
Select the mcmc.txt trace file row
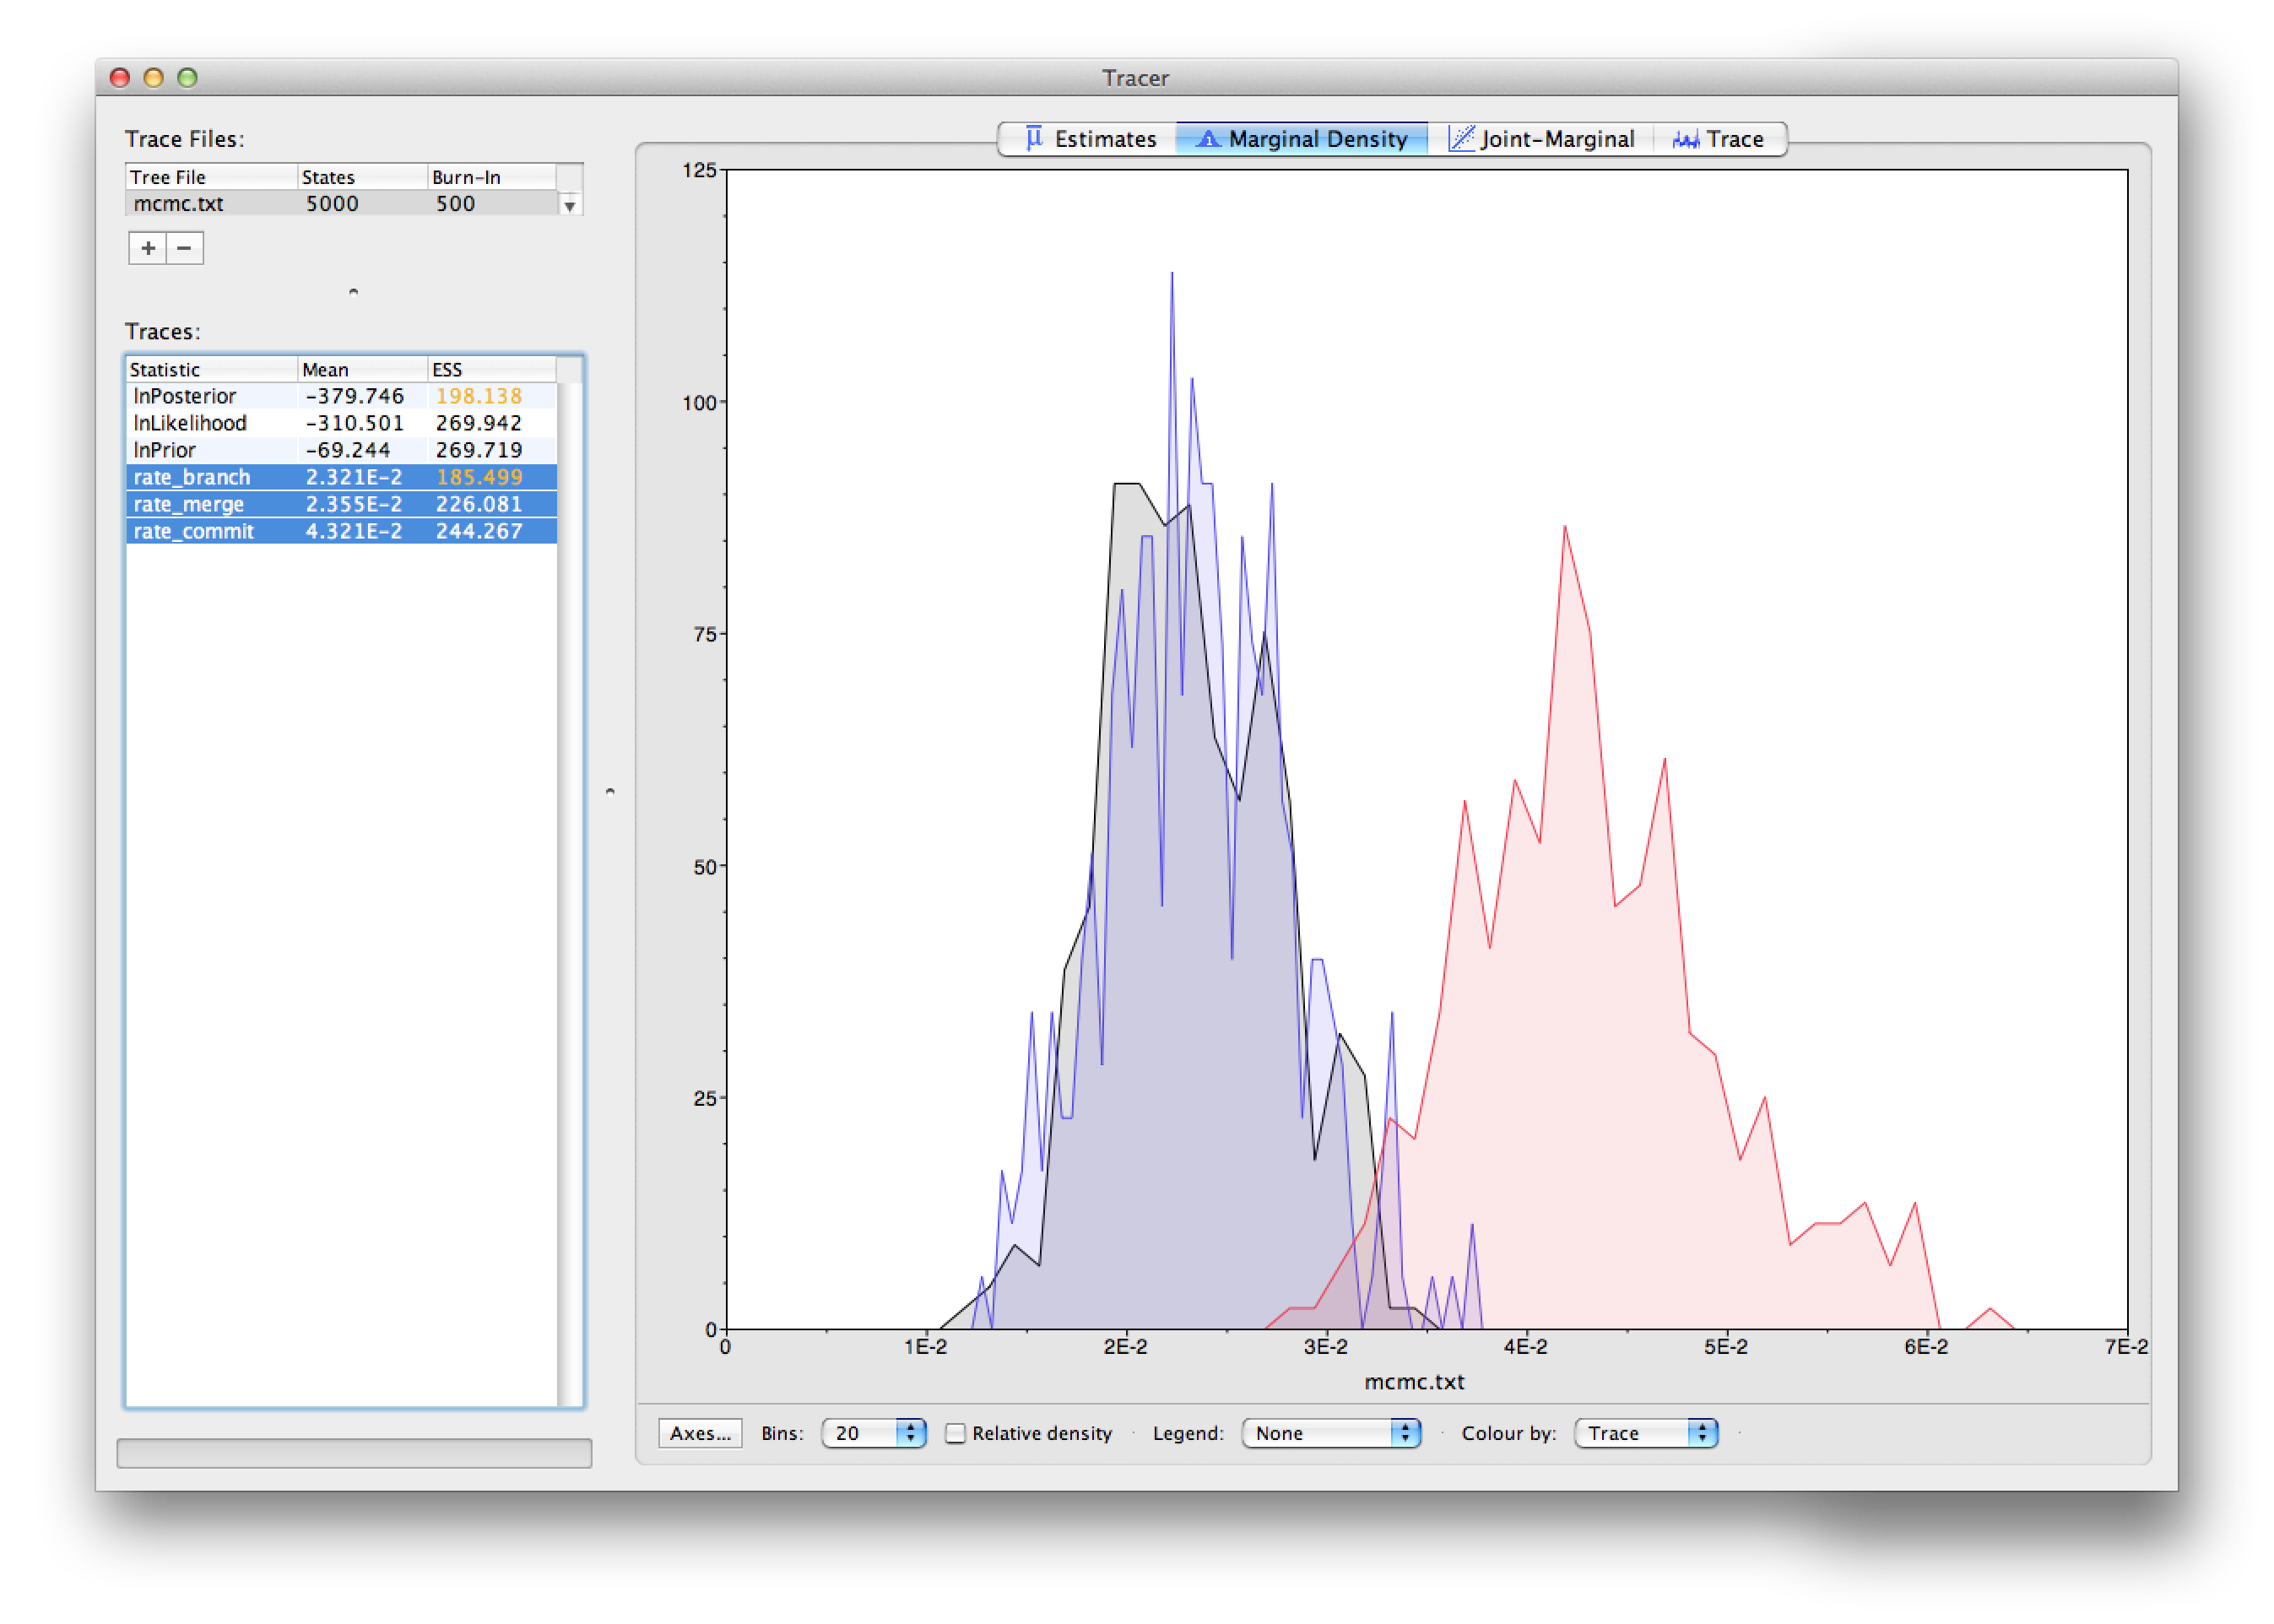(x=341, y=204)
